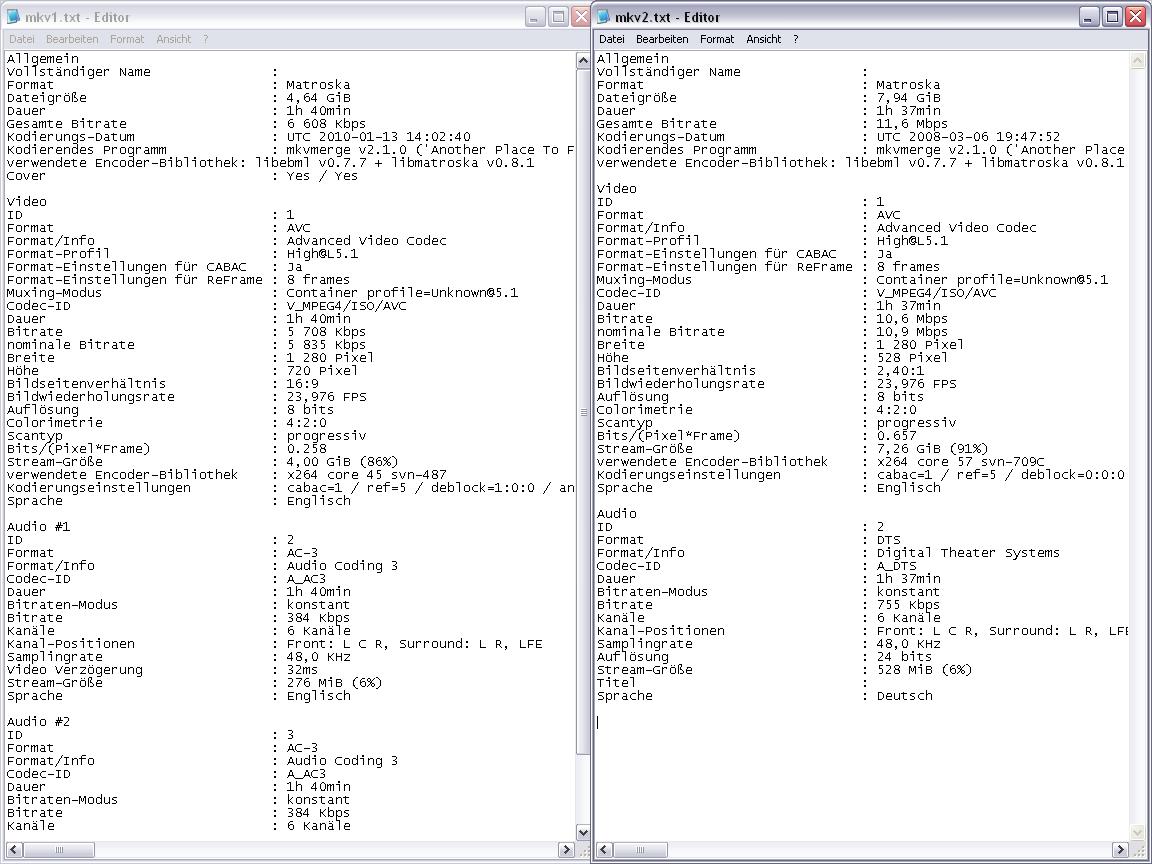Click the mkv1.txt notepad title bar icon
Image resolution: width=1152 pixels, height=864 pixels.
click(12, 17)
